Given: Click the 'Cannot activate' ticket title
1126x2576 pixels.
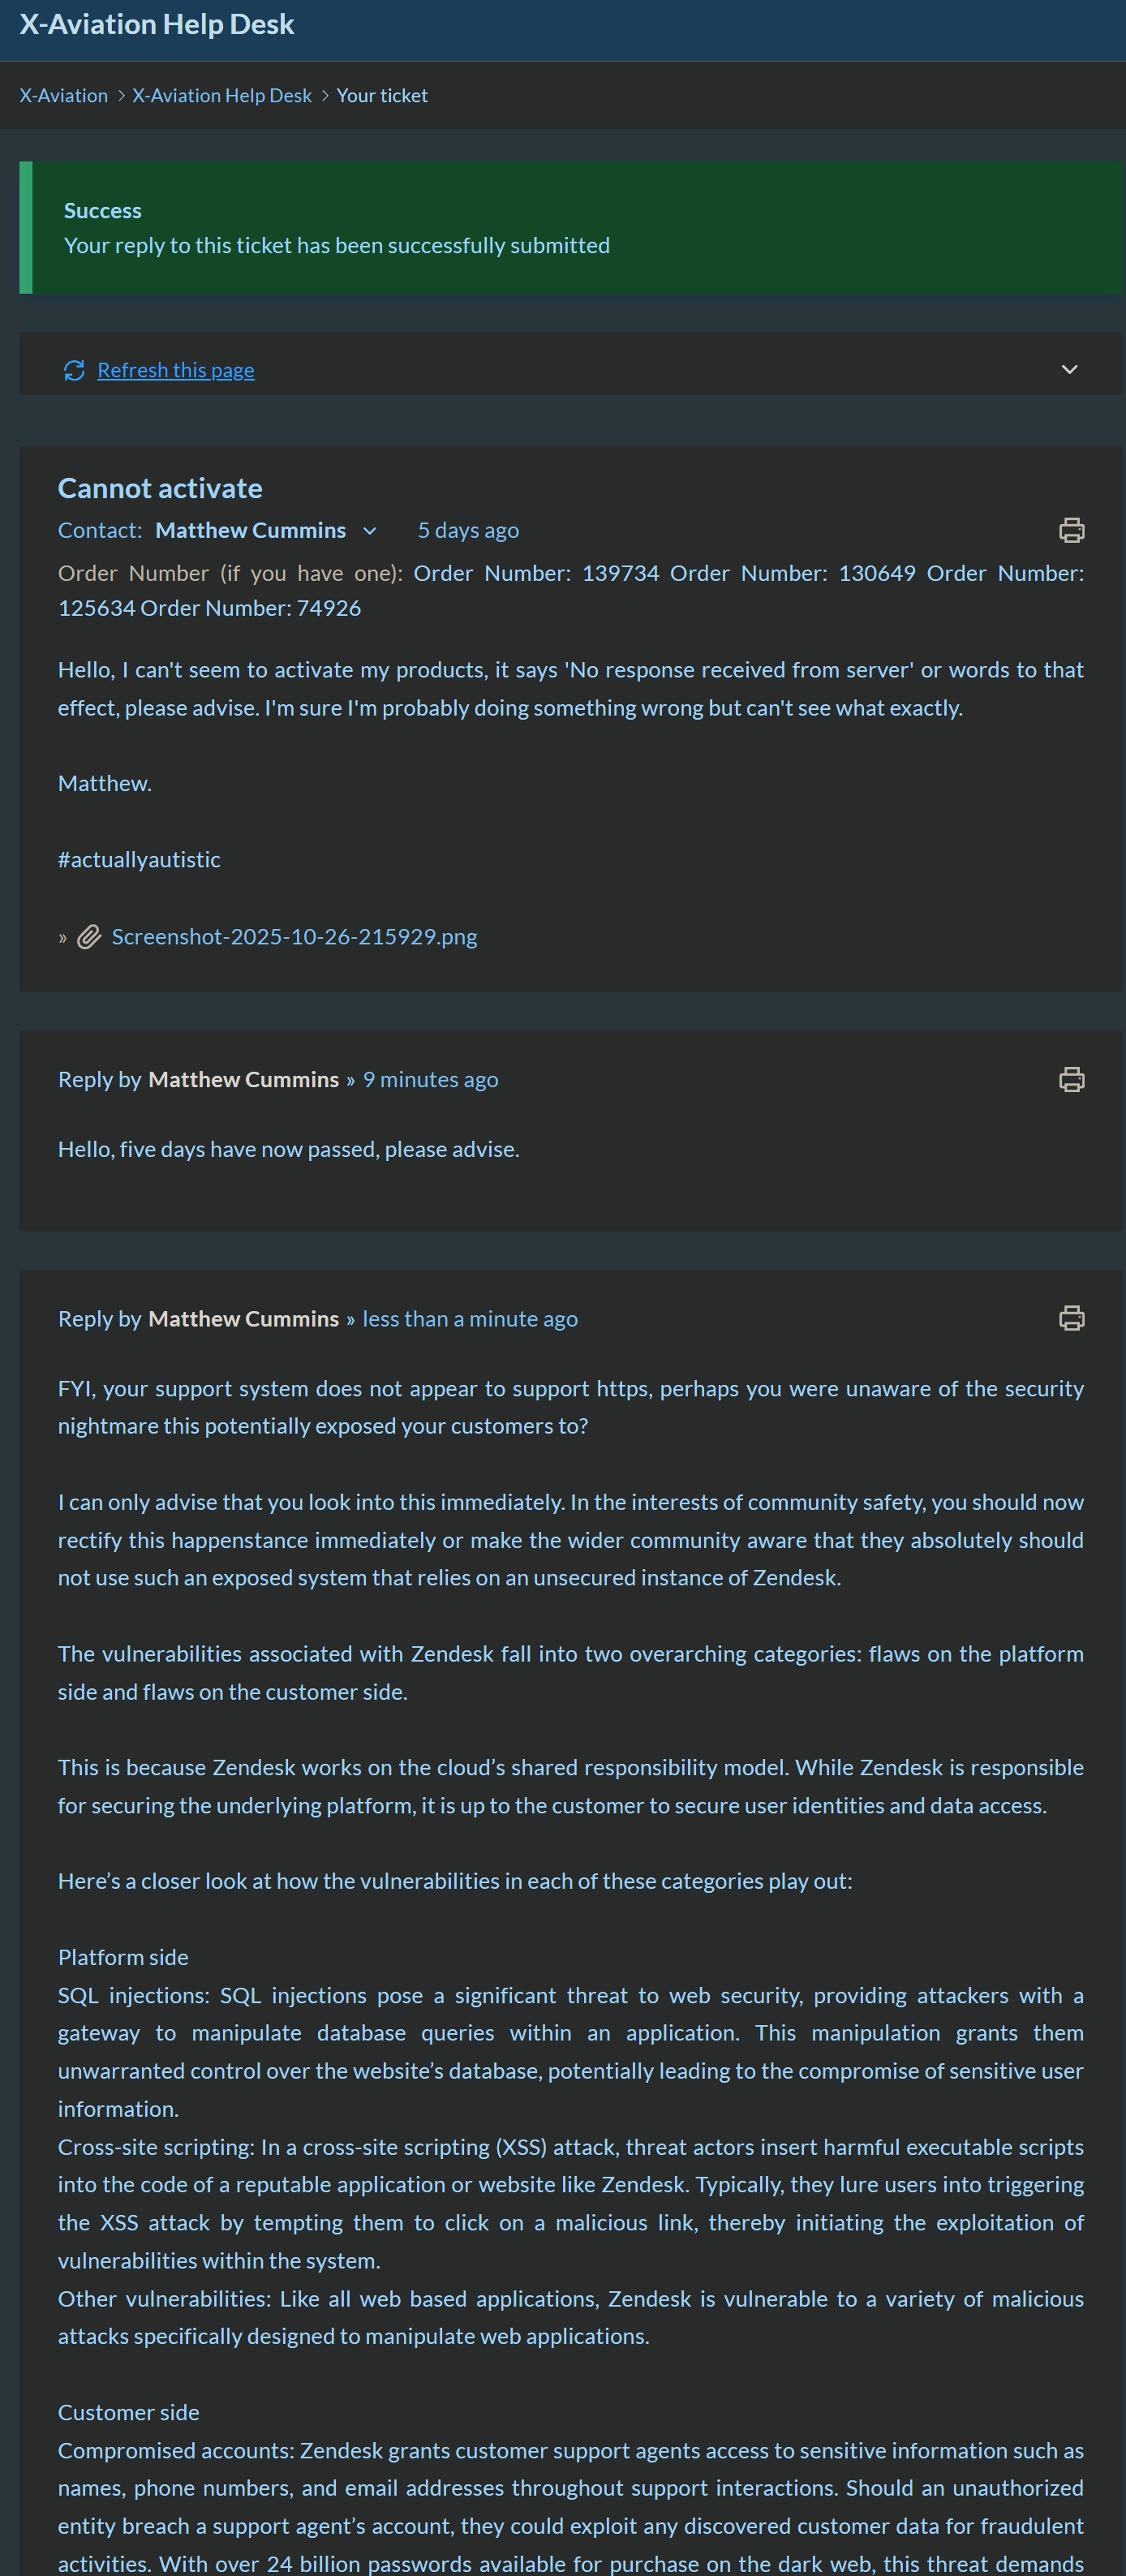Looking at the screenshot, I should point(160,488).
